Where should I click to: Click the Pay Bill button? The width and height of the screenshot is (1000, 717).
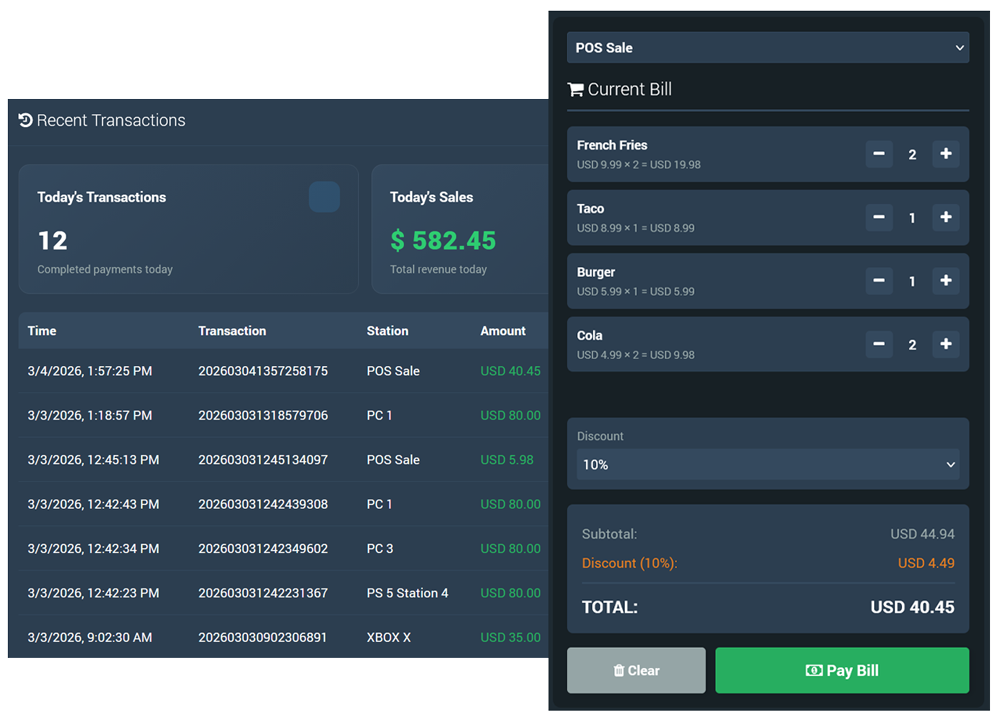(x=841, y=670)
